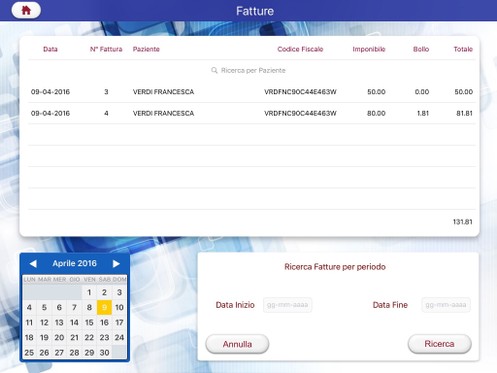Select day 7 in the calendar
Image resolution: width=497 pixels, height=373 pixels.
point(74,307)
